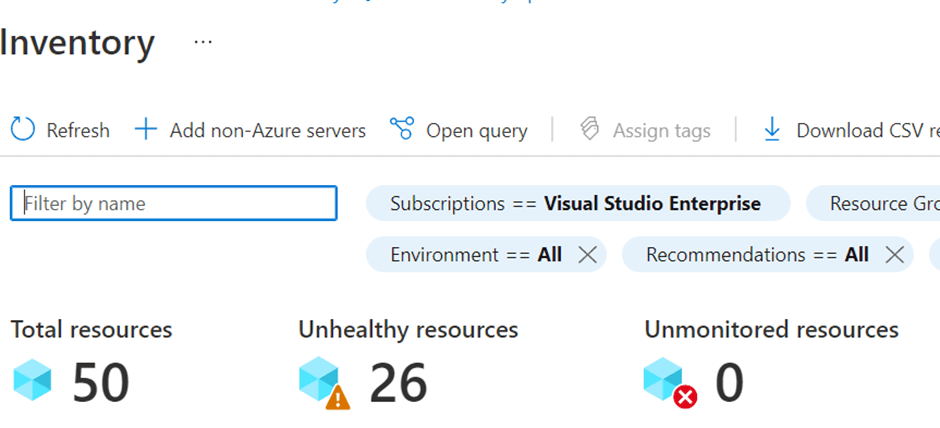Click the Download CSV report label
Image resolution: width=940 pixels, height=428 pixels.
pos(866,130)
